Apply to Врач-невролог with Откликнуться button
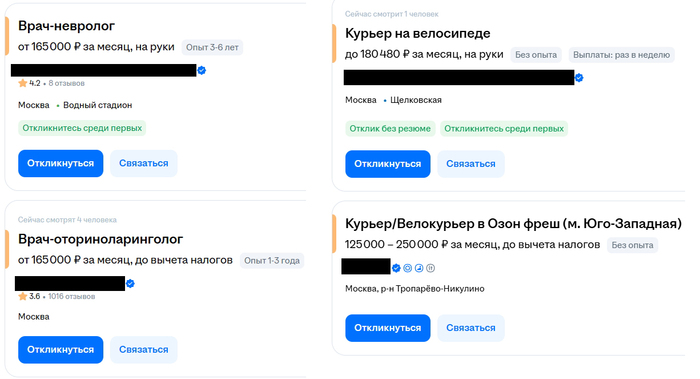Image resolution: width=700 pixels, height=379 pixels. pyautogui.click(x=61, y=163)
